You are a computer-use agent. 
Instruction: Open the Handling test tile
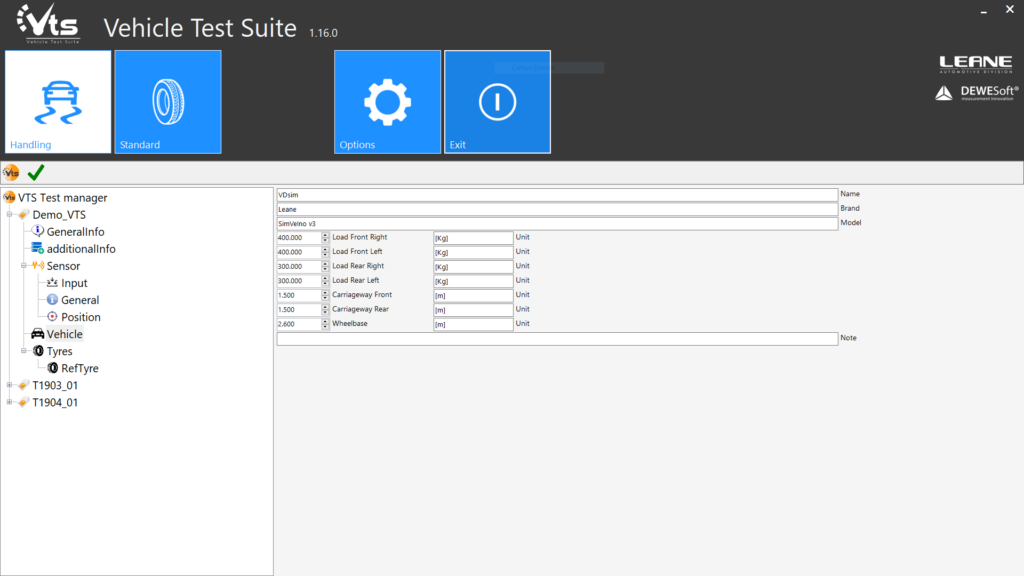(x=58, y=102)
